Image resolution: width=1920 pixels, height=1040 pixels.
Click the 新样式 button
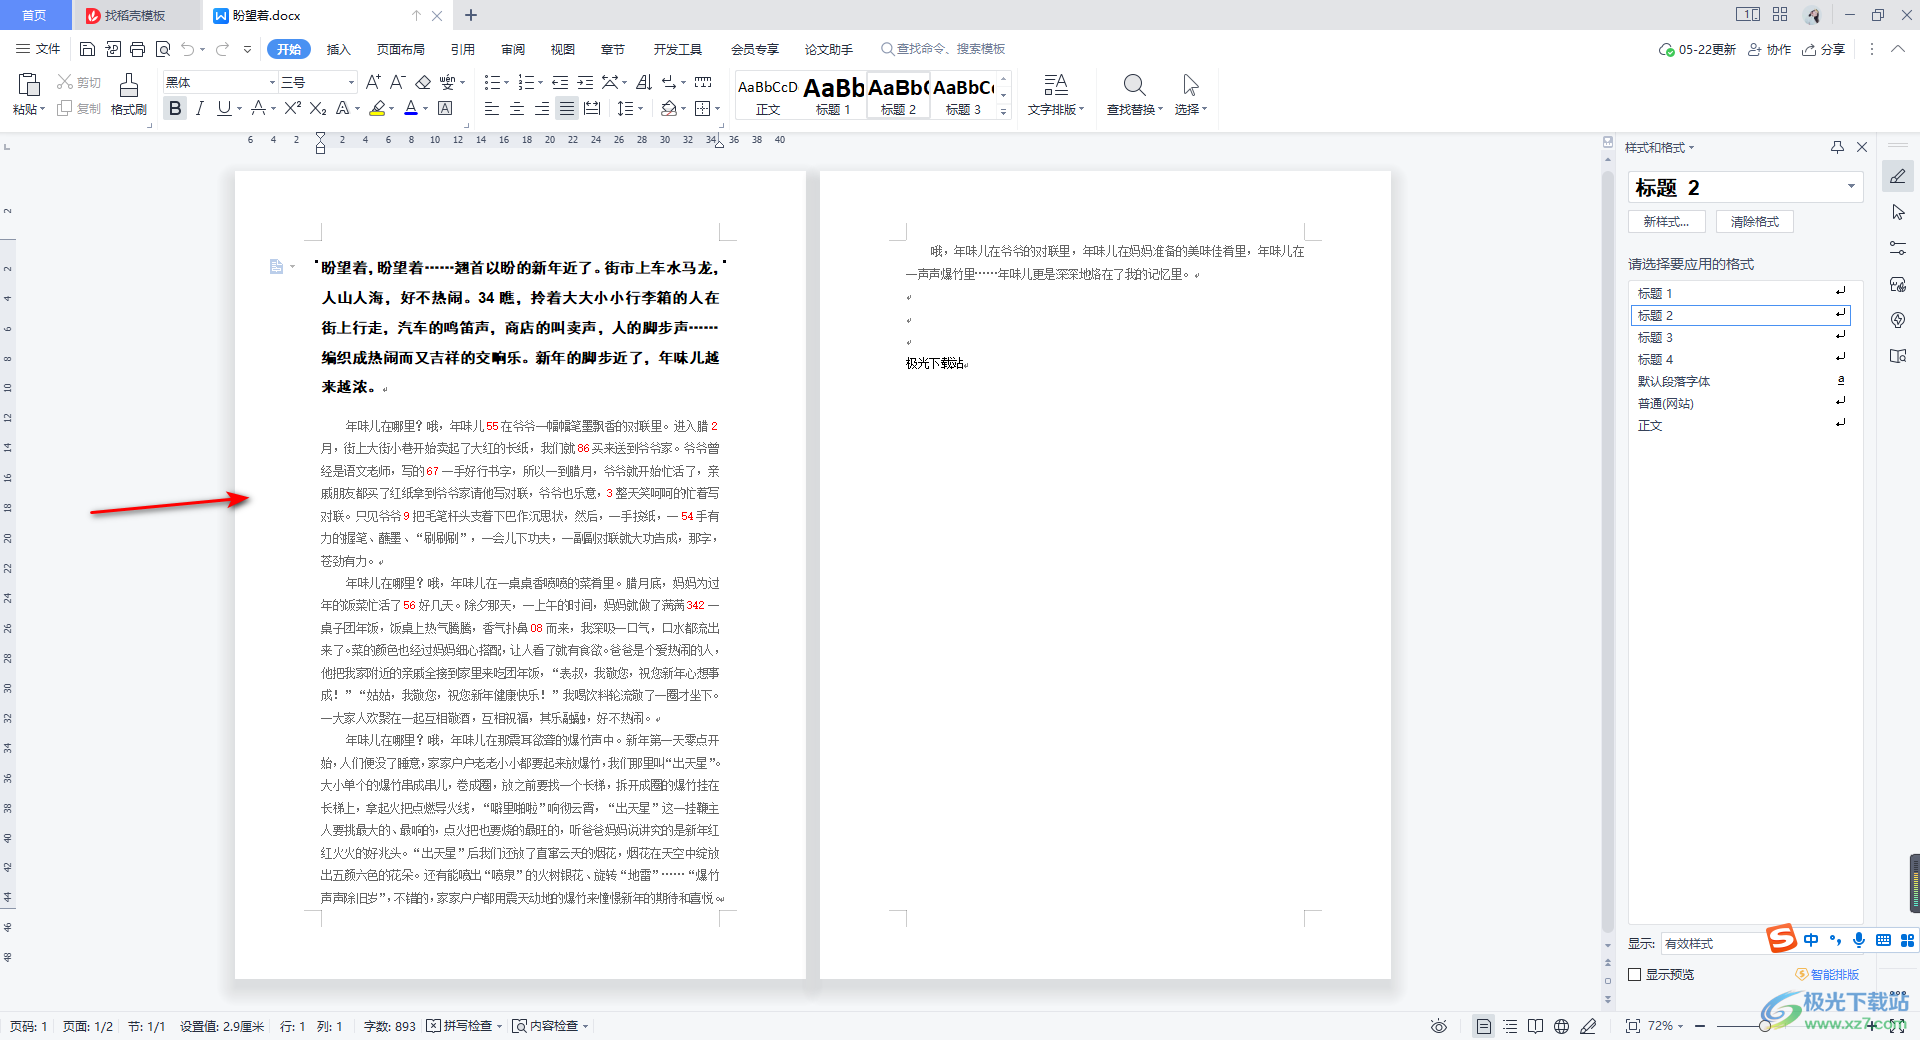click(1666, 222)
